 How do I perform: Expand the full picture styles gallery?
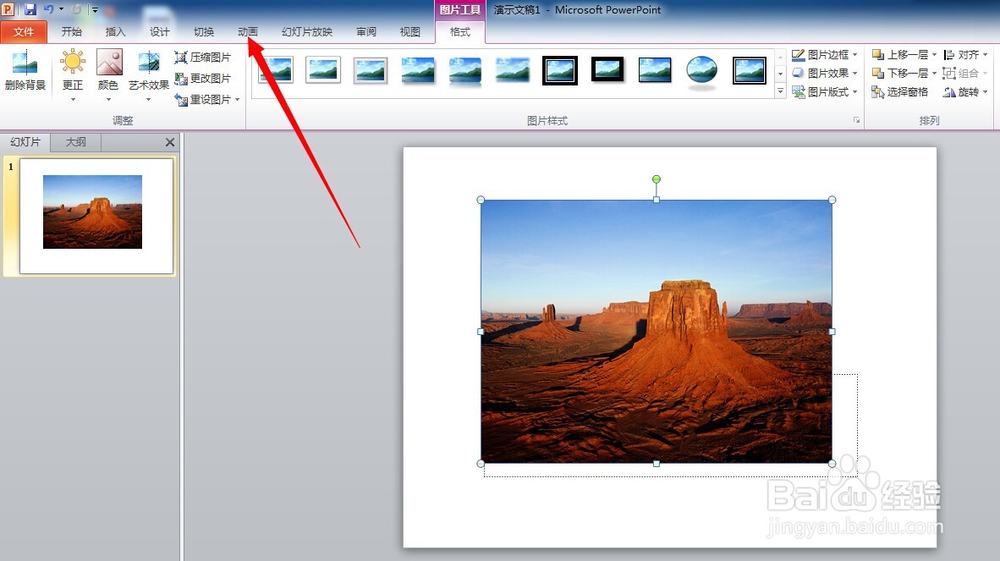click(x=781, y=92)
